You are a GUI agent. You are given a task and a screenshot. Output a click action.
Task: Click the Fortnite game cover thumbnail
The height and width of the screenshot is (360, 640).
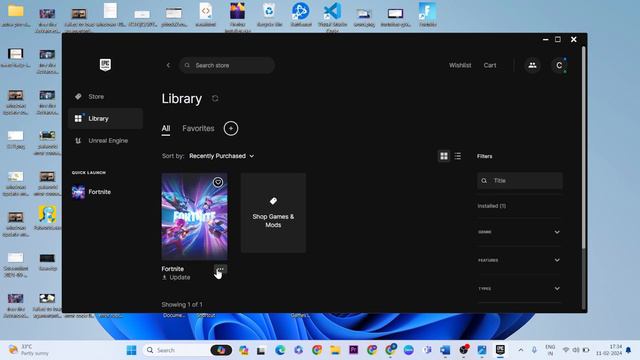pos(195,216)
